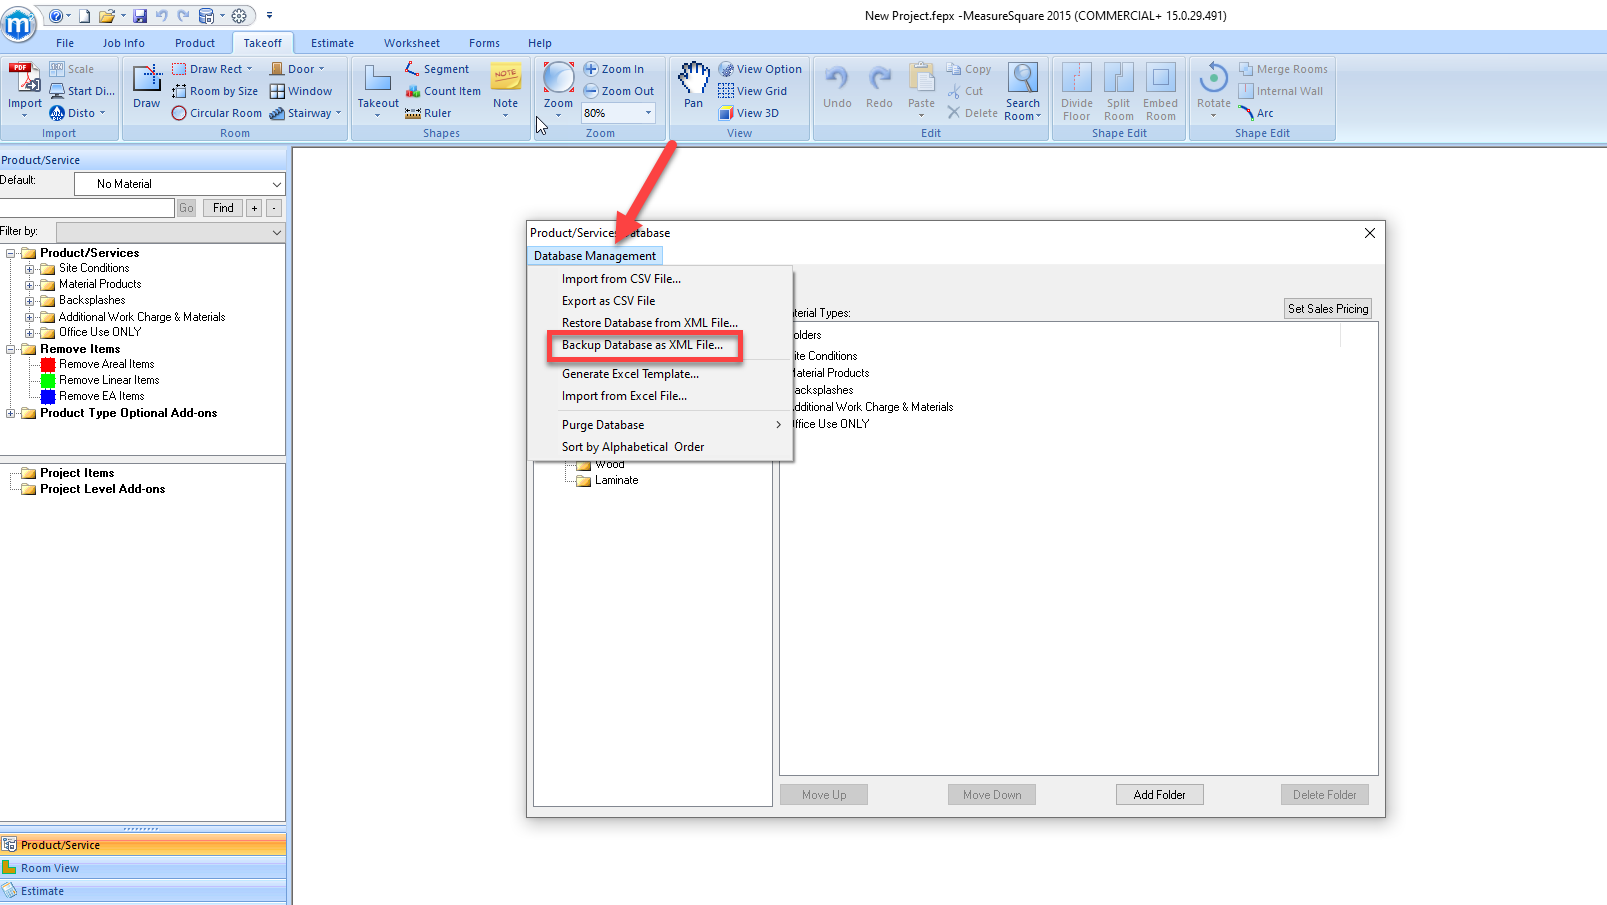Click Zoom In
The width and height of the screenshot is (1607, 905).
point(614,69)
